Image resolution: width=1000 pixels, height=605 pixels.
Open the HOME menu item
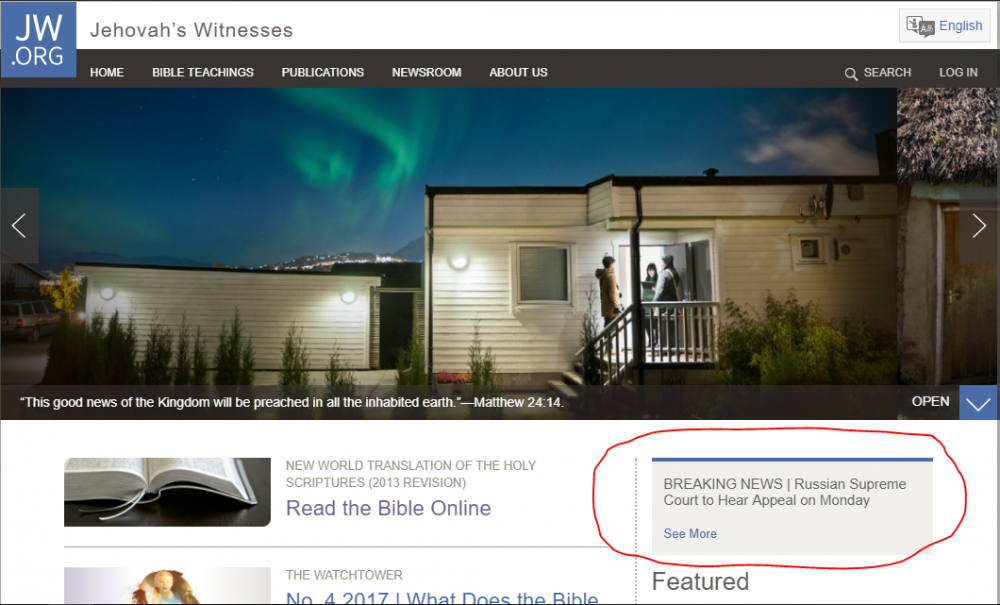(107, 73)
